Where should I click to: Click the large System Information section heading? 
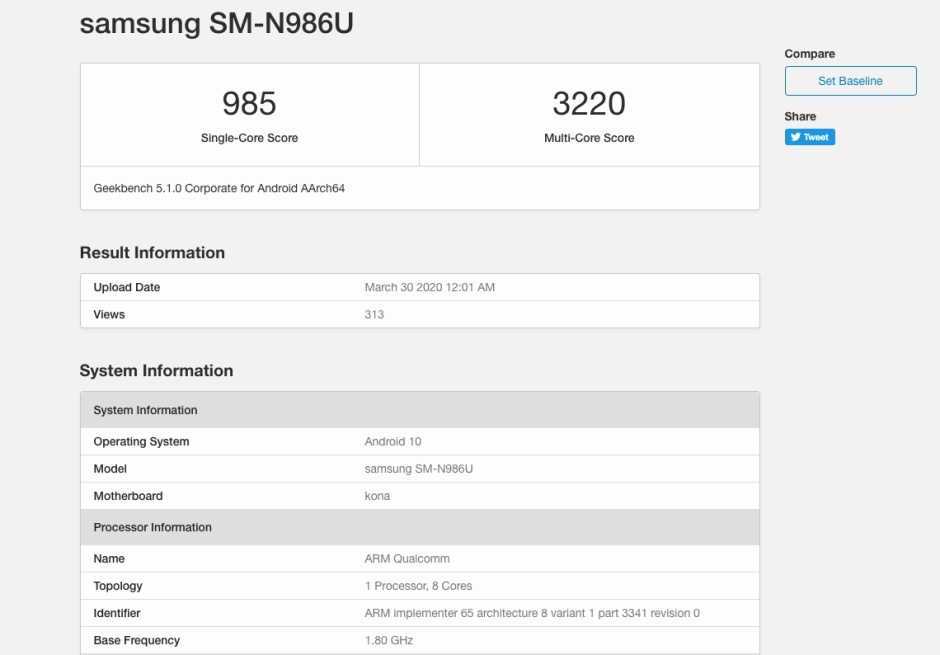click(156, 371)
